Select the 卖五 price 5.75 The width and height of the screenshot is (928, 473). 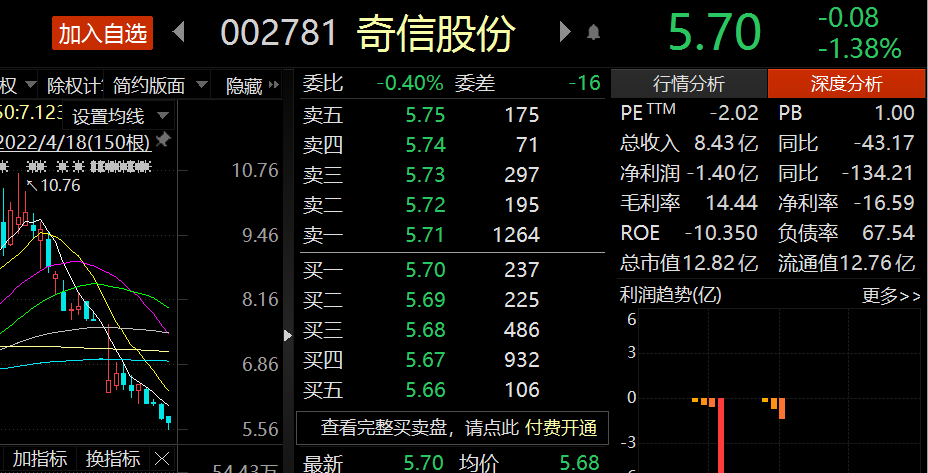pos(425,115)
